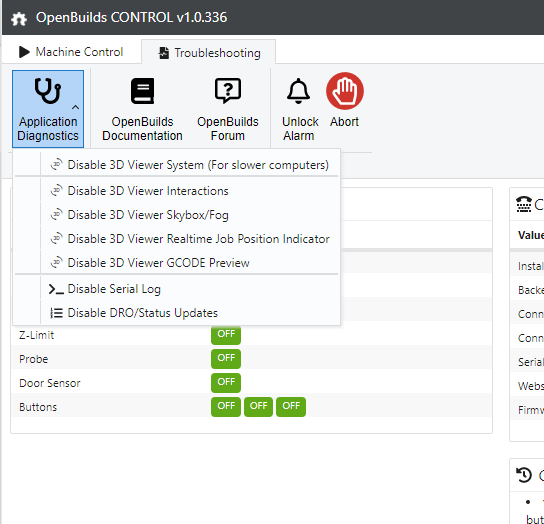Viewport: 544px width, 524px height.
Task: Select the Troubleshooting tab
Action: click(209, 52)
